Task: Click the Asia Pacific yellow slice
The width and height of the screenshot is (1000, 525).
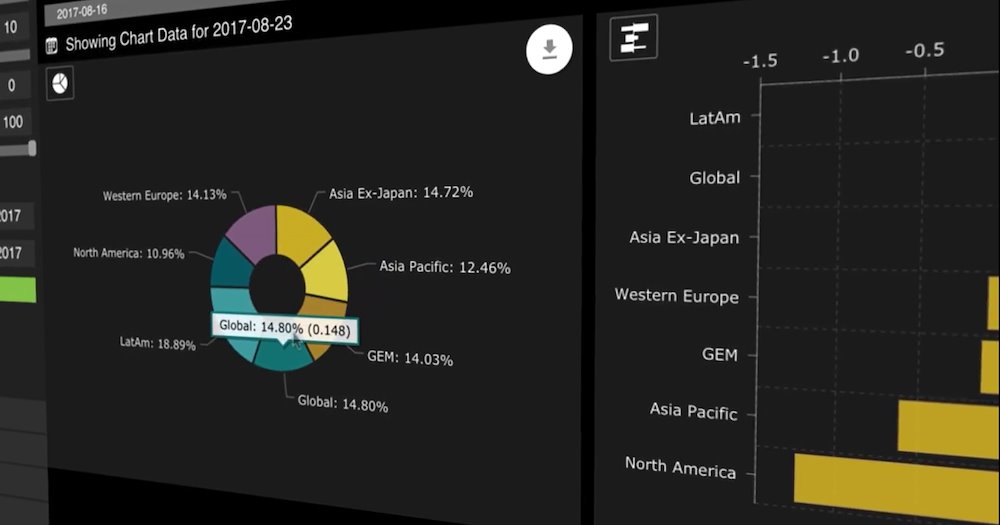Action: 327,274
